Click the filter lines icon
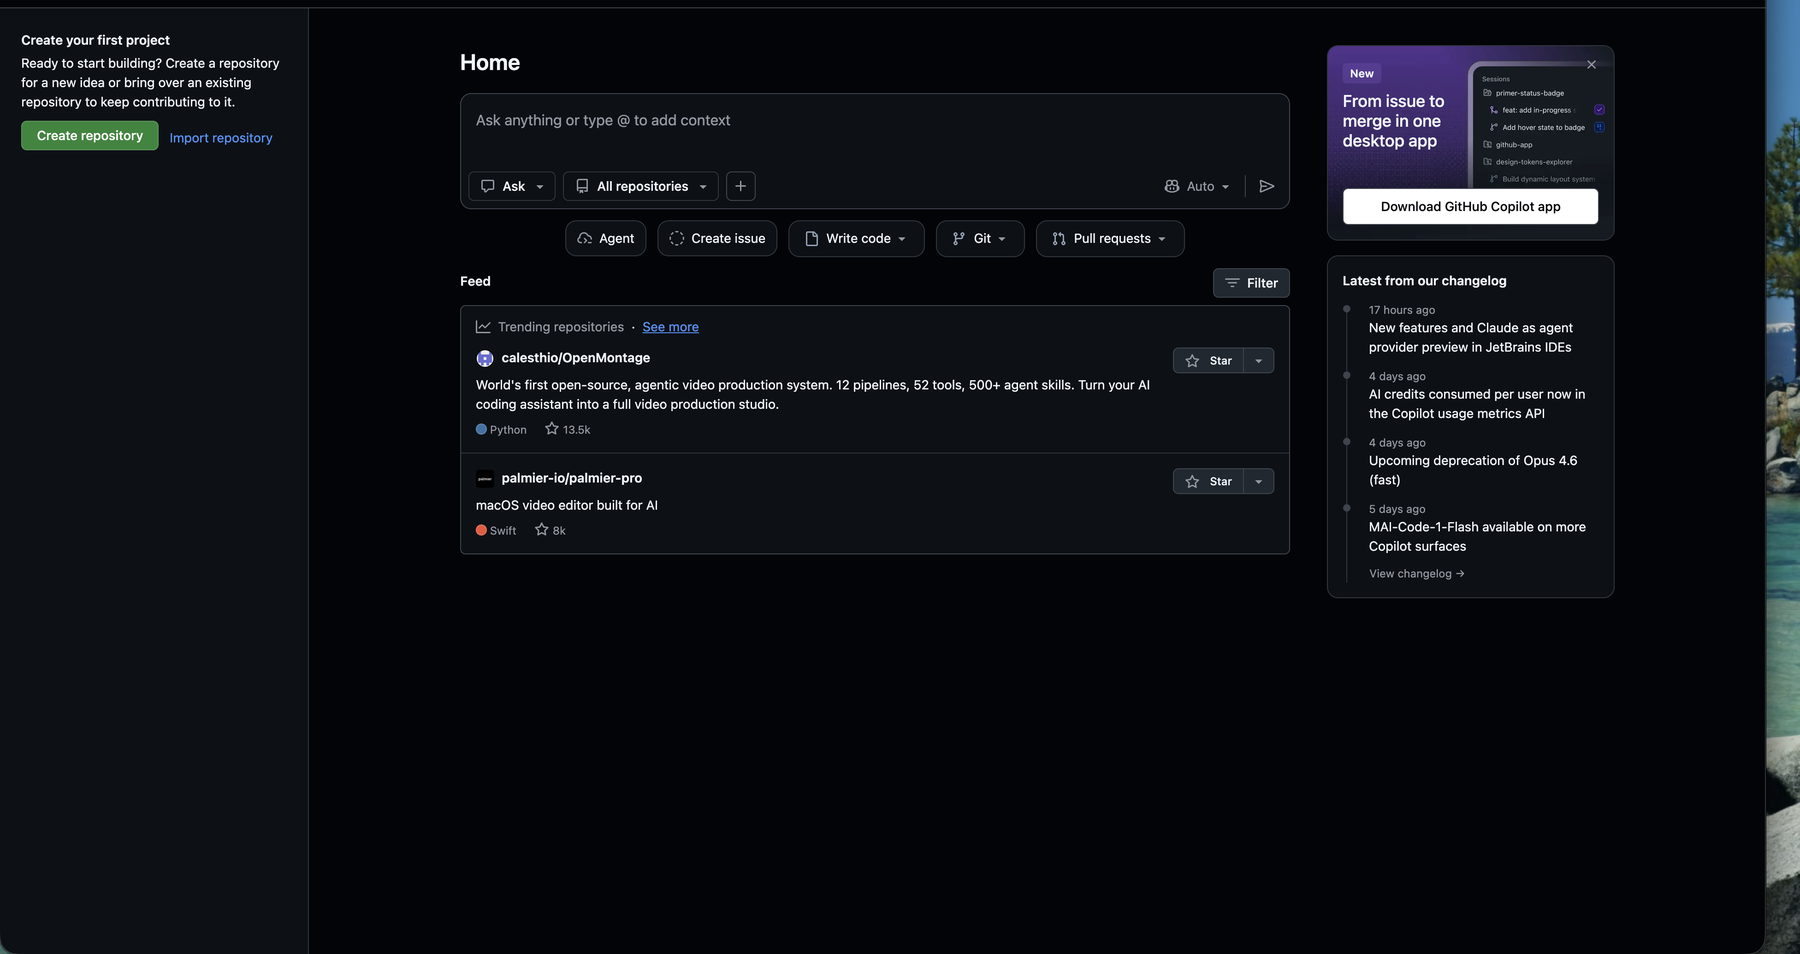This screenshot has height=954, width=1800. pos(1232,283)
